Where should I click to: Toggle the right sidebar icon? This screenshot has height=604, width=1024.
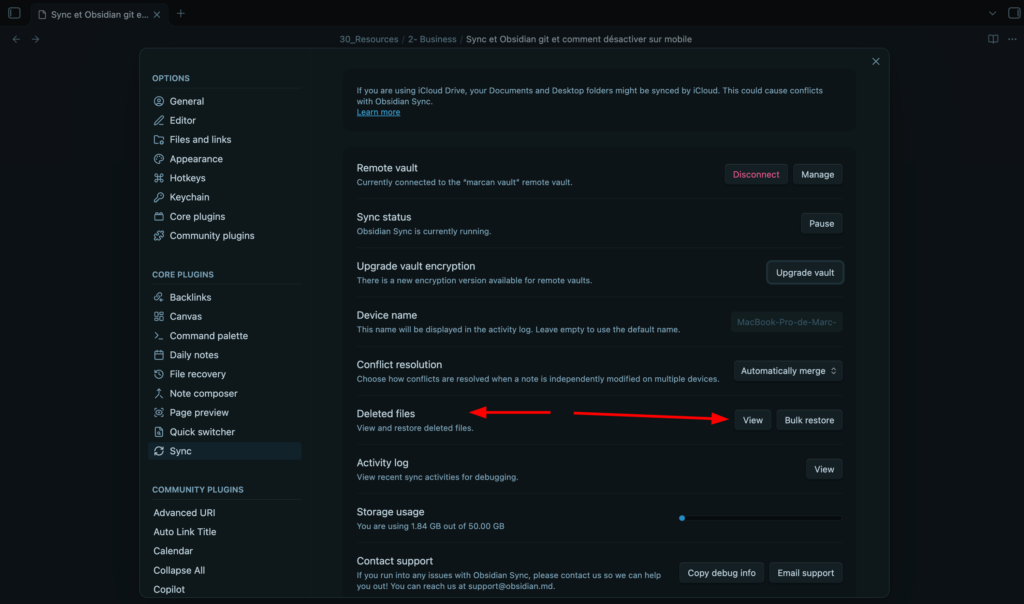tap(1014, 13)
